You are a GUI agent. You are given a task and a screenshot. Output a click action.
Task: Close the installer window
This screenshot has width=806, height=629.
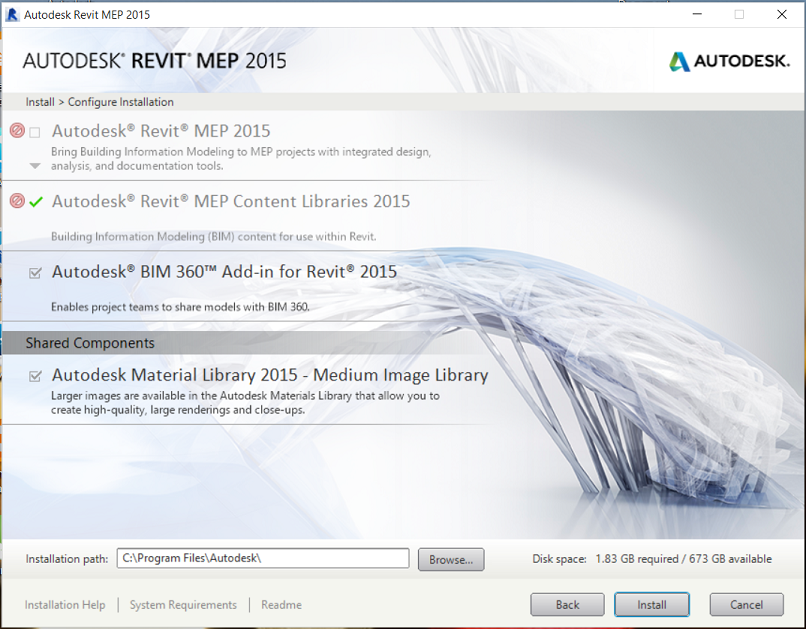(782, 14)
